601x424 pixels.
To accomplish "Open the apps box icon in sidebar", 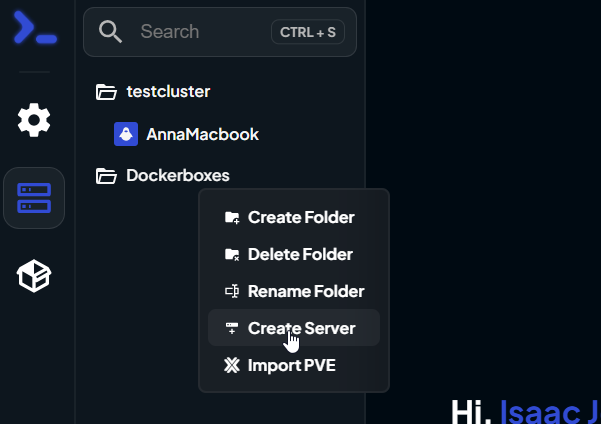I will 34,276.
